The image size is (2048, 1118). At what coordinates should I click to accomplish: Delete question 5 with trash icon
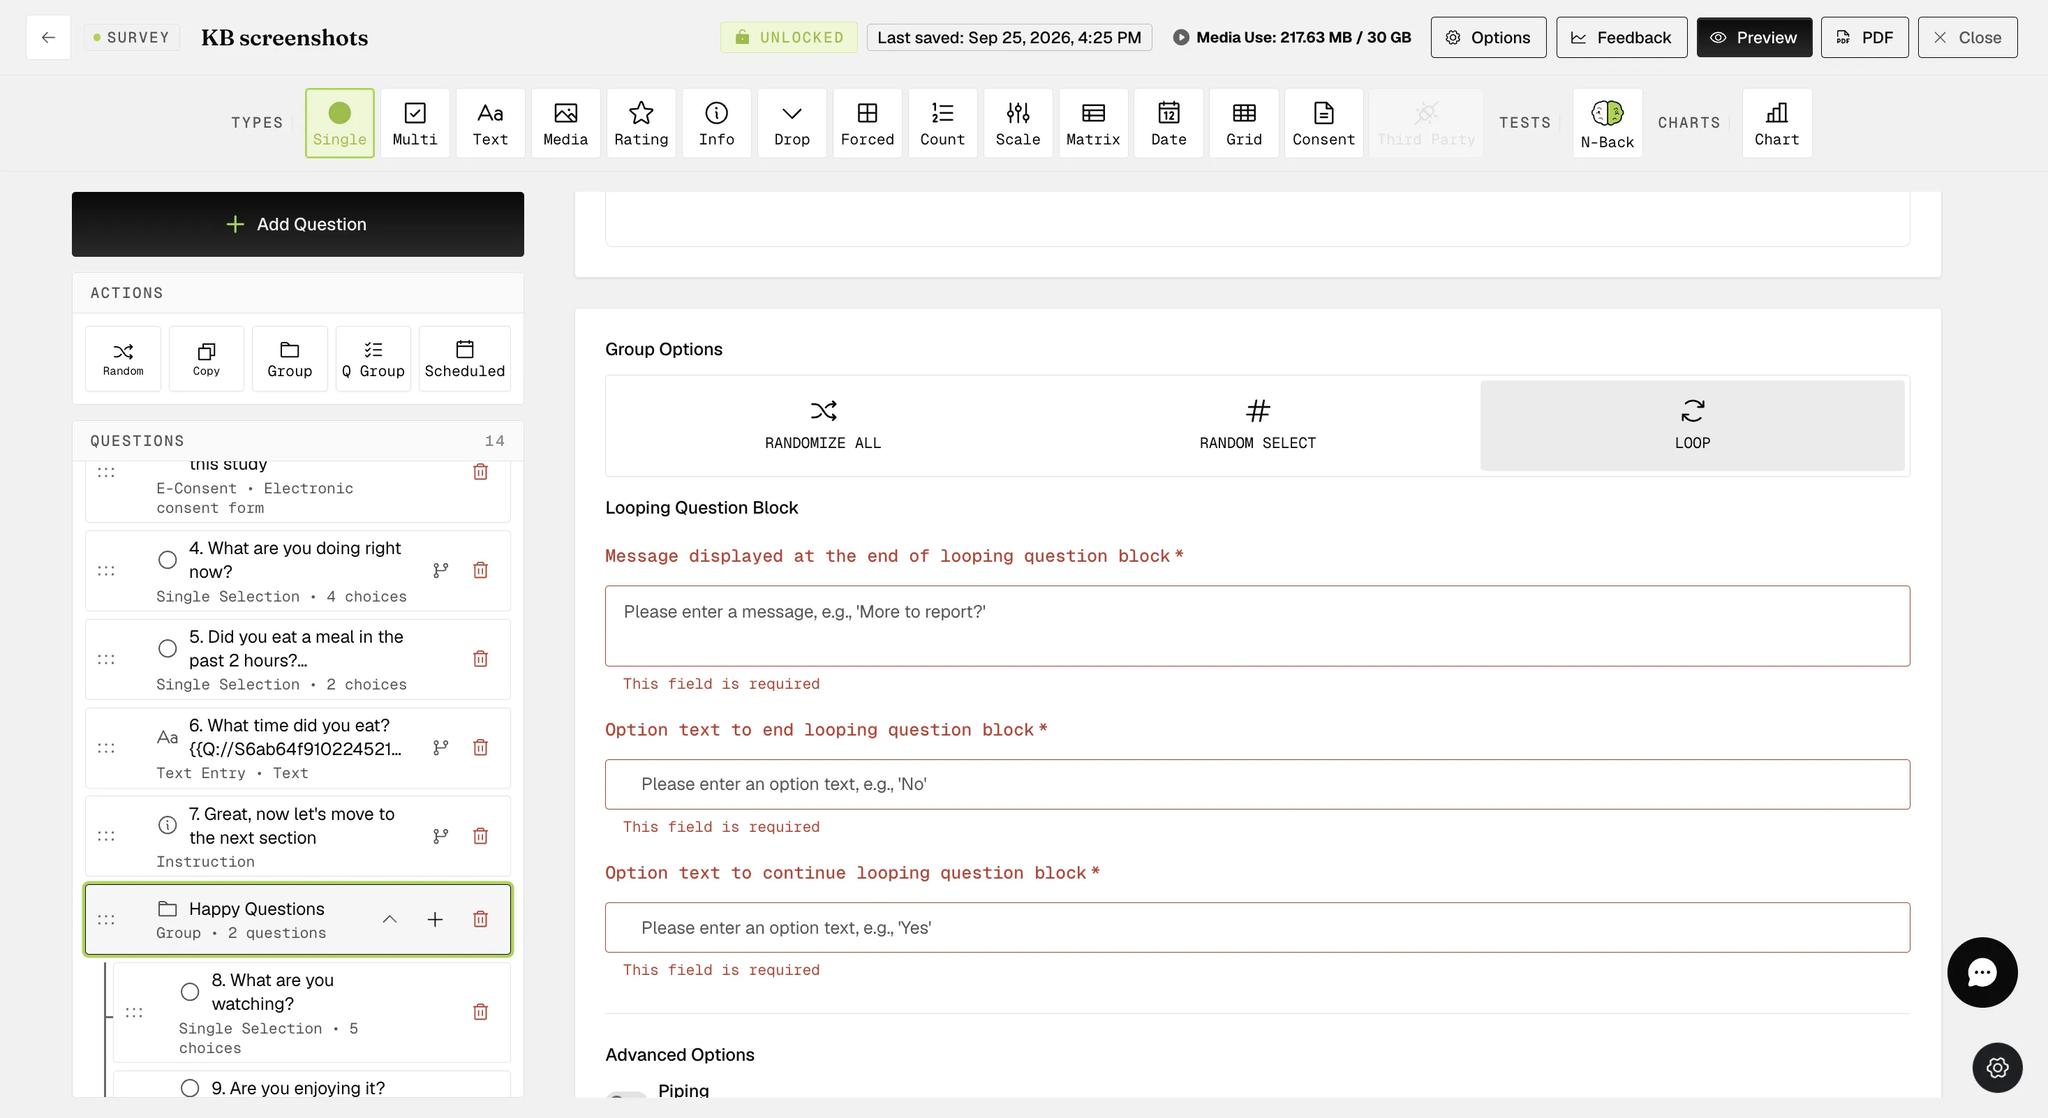click(480, 659)
